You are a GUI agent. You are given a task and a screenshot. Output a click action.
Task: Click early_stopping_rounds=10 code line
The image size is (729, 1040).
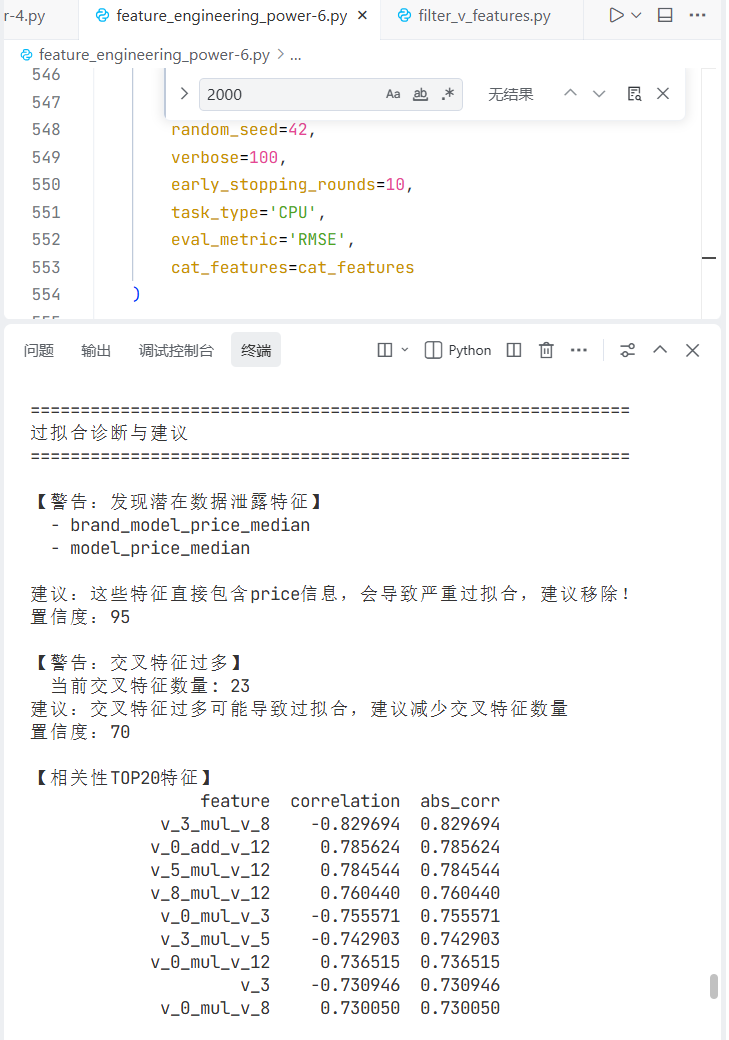pos(292,184)
